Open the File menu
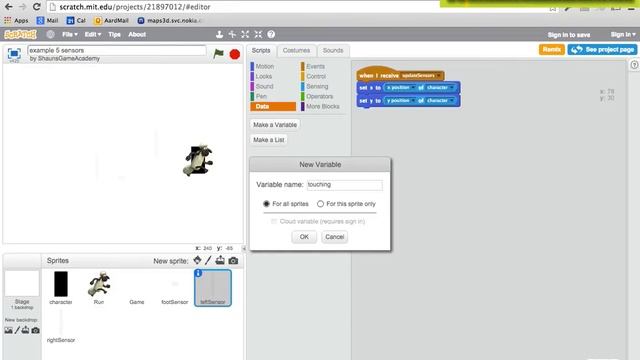The image size is (640, 360). coord(70,35)
